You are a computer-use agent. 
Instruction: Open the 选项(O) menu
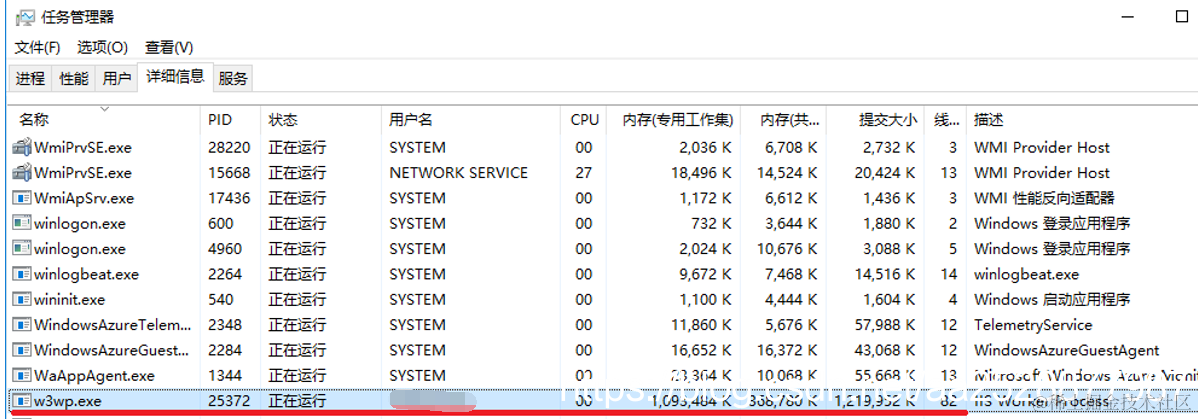[x=102, y=47]
